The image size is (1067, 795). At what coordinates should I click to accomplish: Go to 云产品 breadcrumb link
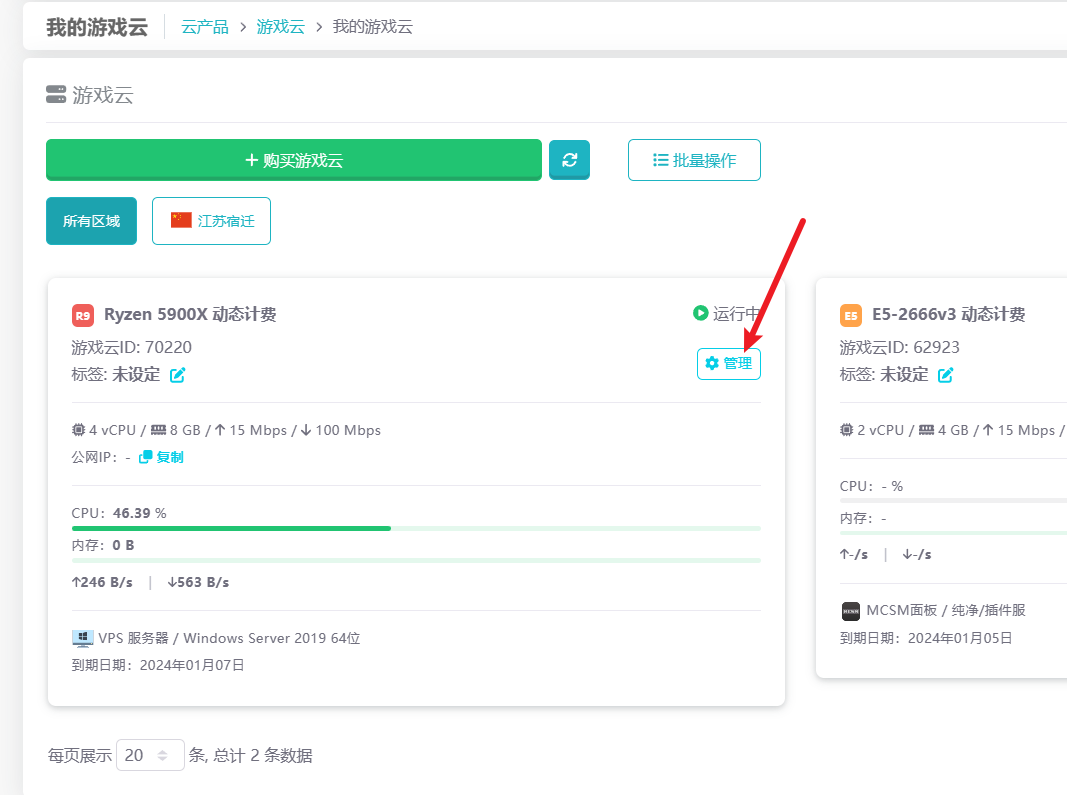(205, 27)
